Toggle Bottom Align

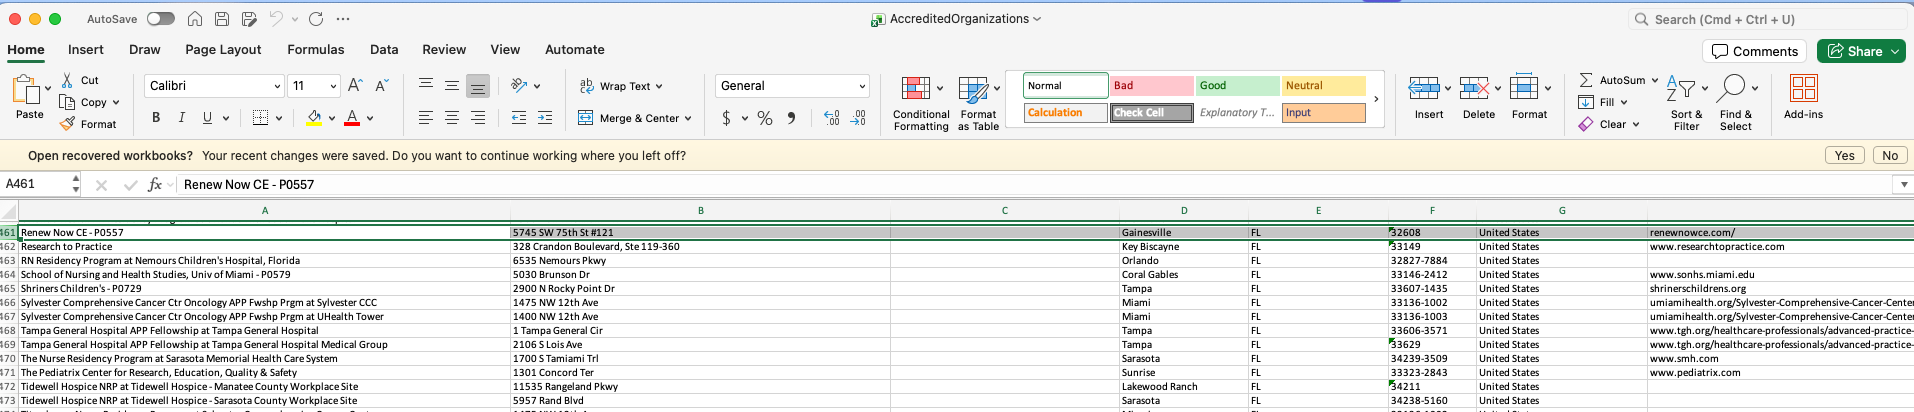(x=478, y=86)
